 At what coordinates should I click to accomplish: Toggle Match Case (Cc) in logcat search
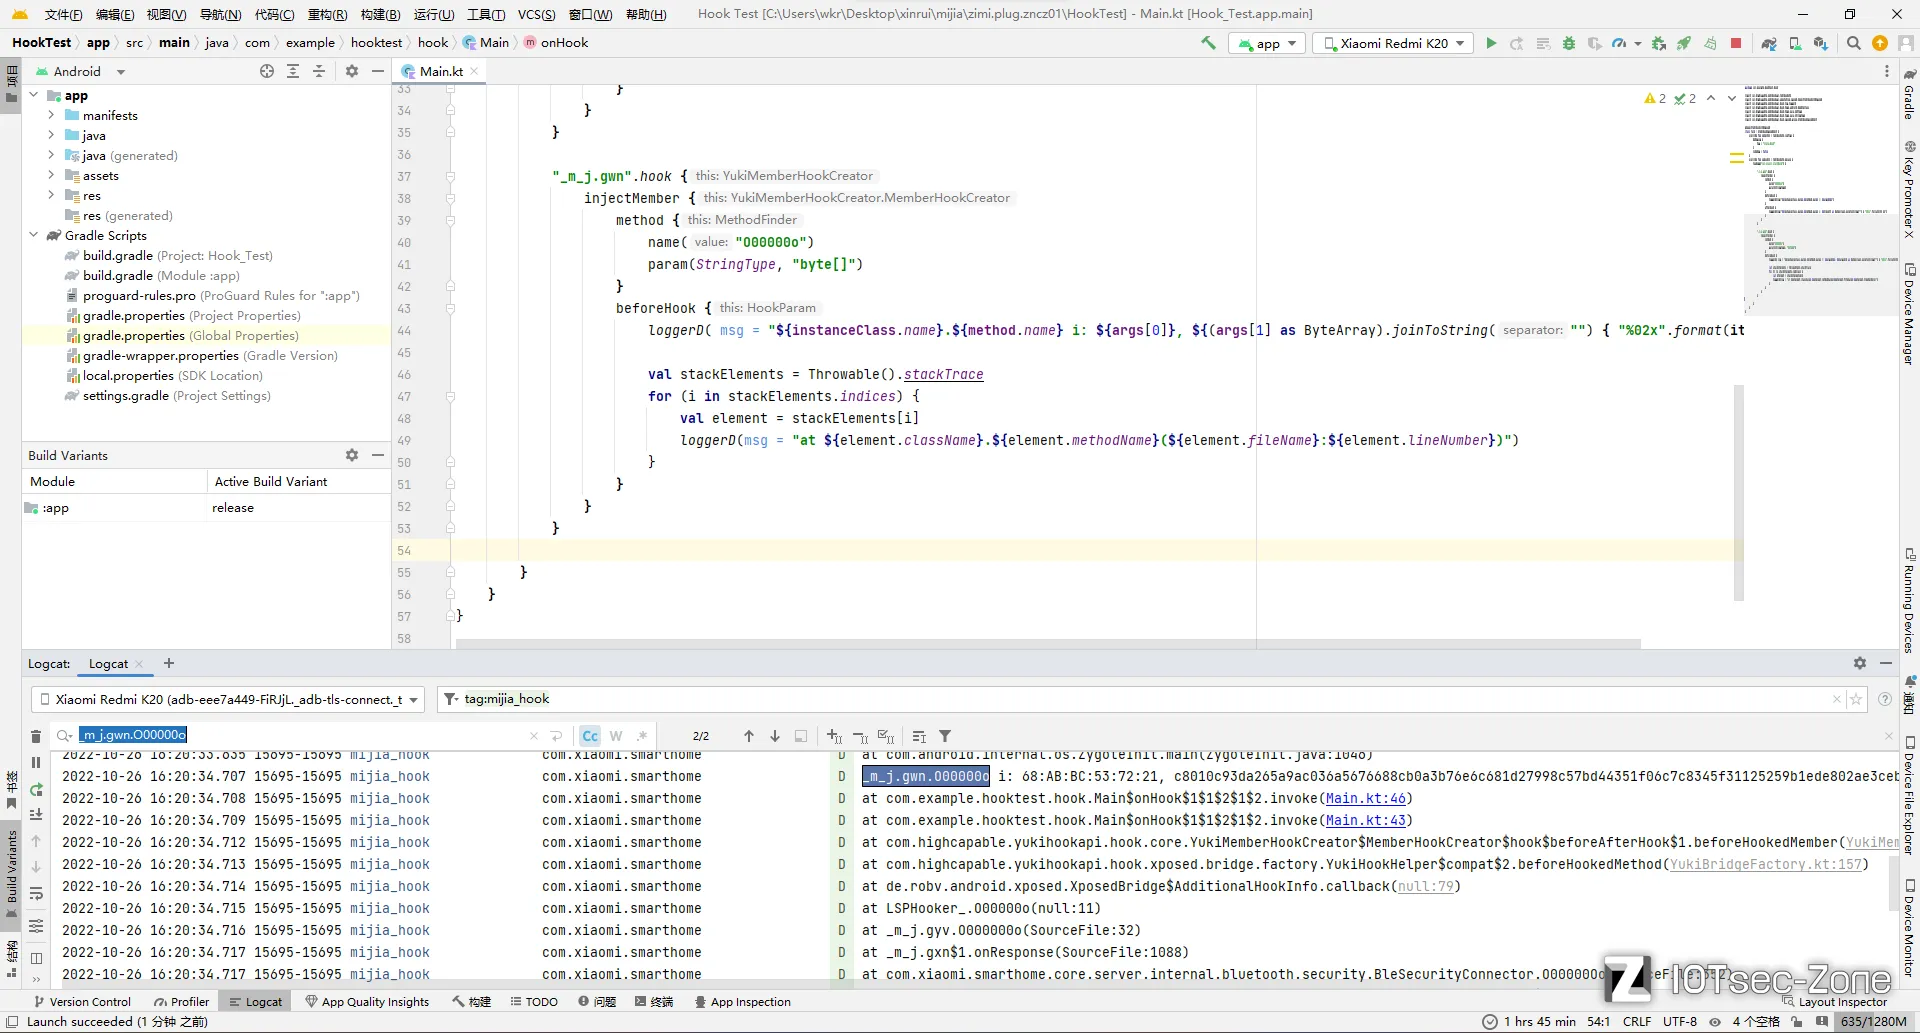[x=590, y=736]
